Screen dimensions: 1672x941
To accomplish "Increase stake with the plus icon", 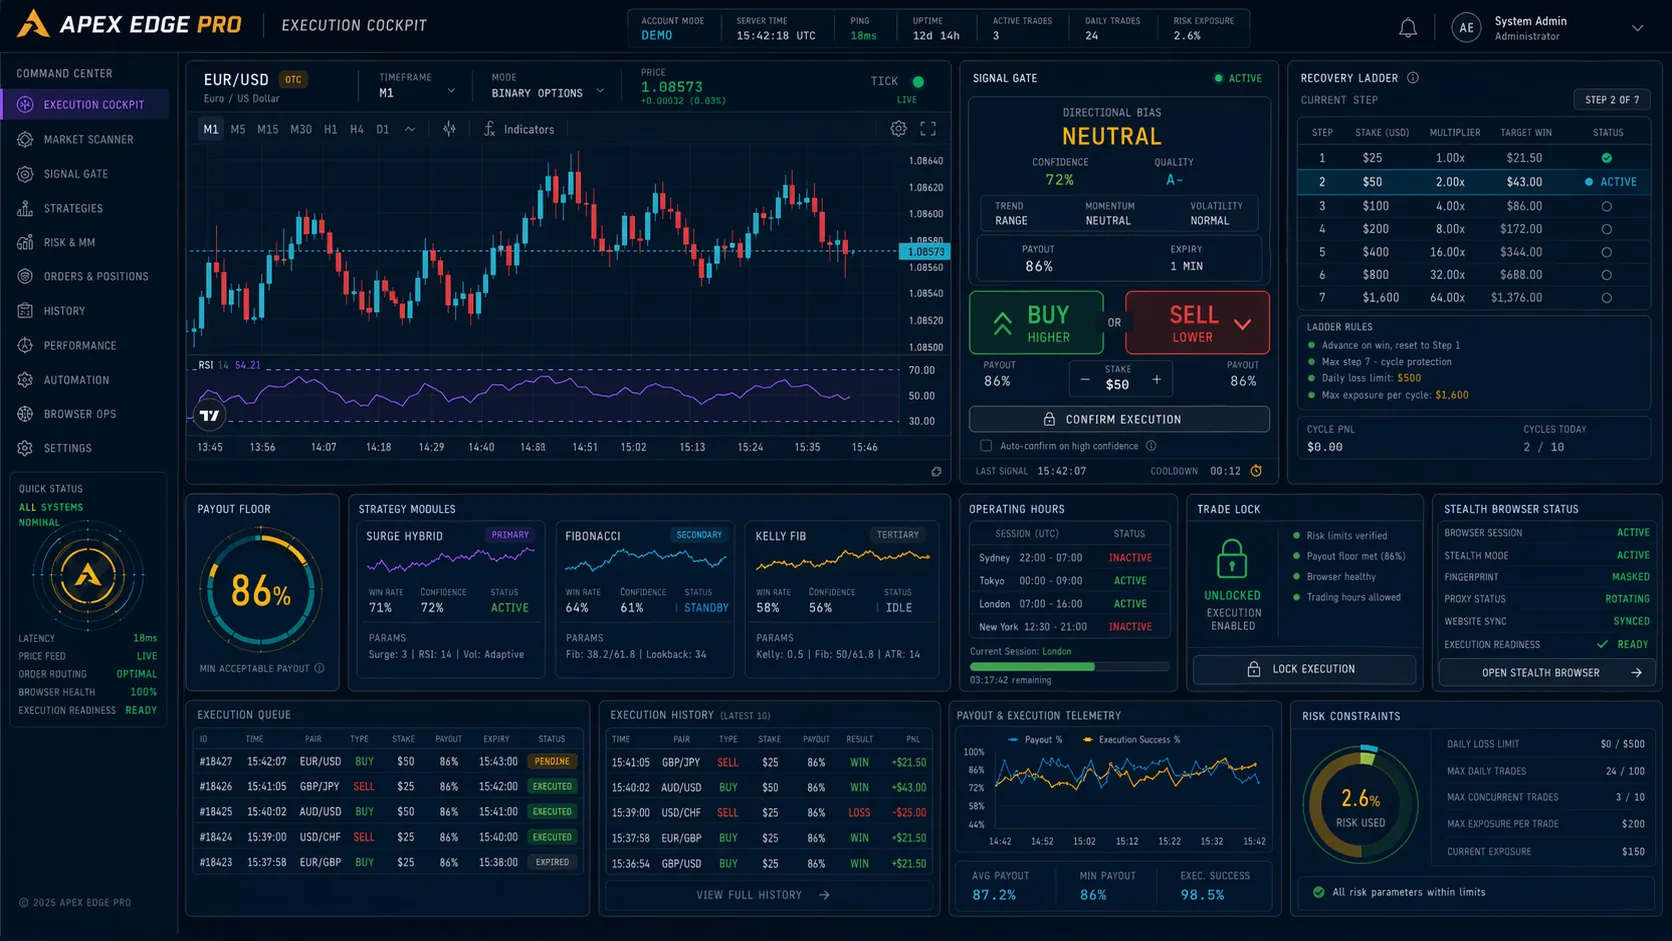I will coord(1157,379).
